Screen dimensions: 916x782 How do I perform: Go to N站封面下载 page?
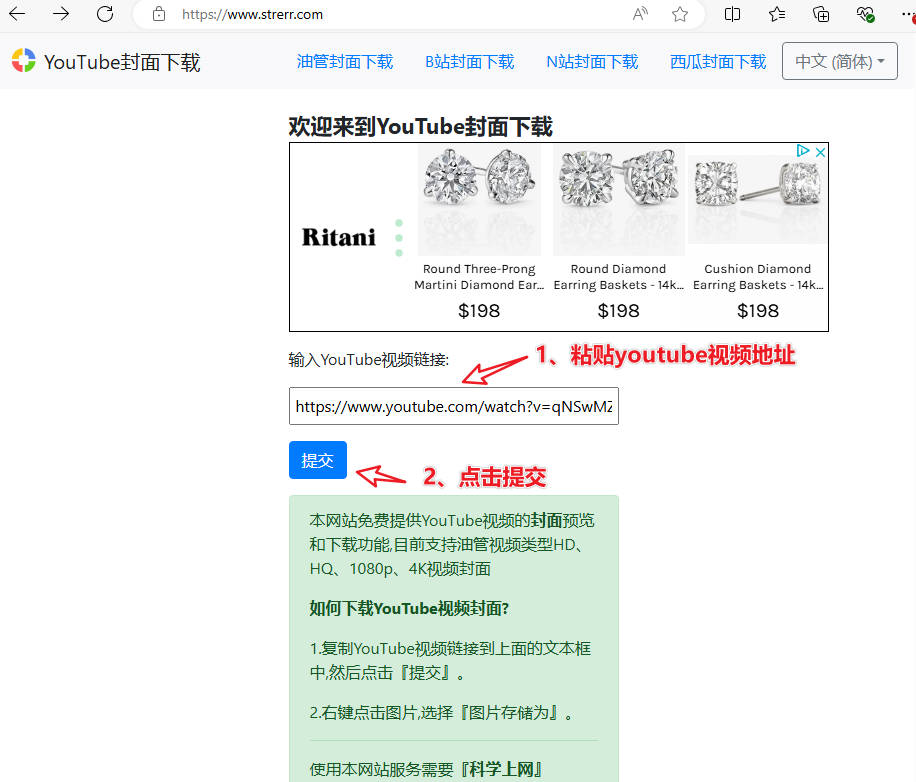pyautogui.click(x=592, y=62)
